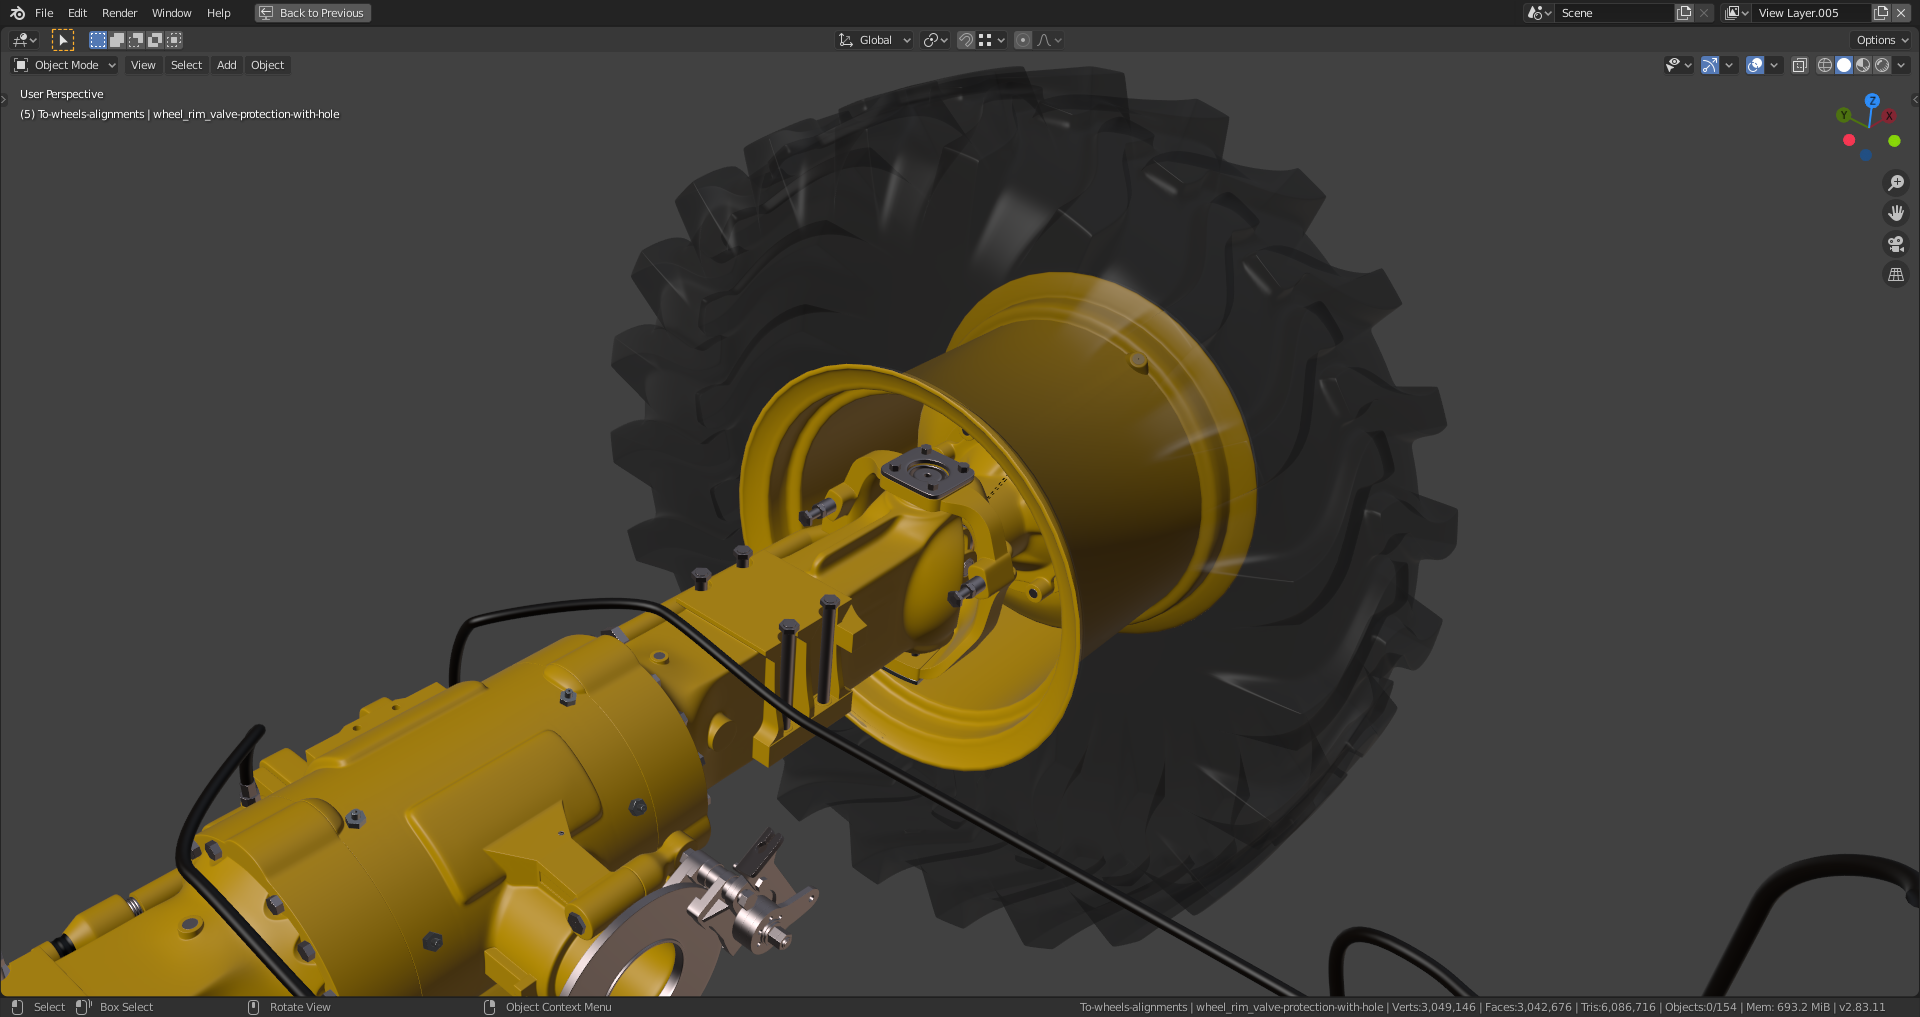Open the Global transform orientation dropdown
This screenshot has width=1920, height=1017.
[x=875, y=40]
